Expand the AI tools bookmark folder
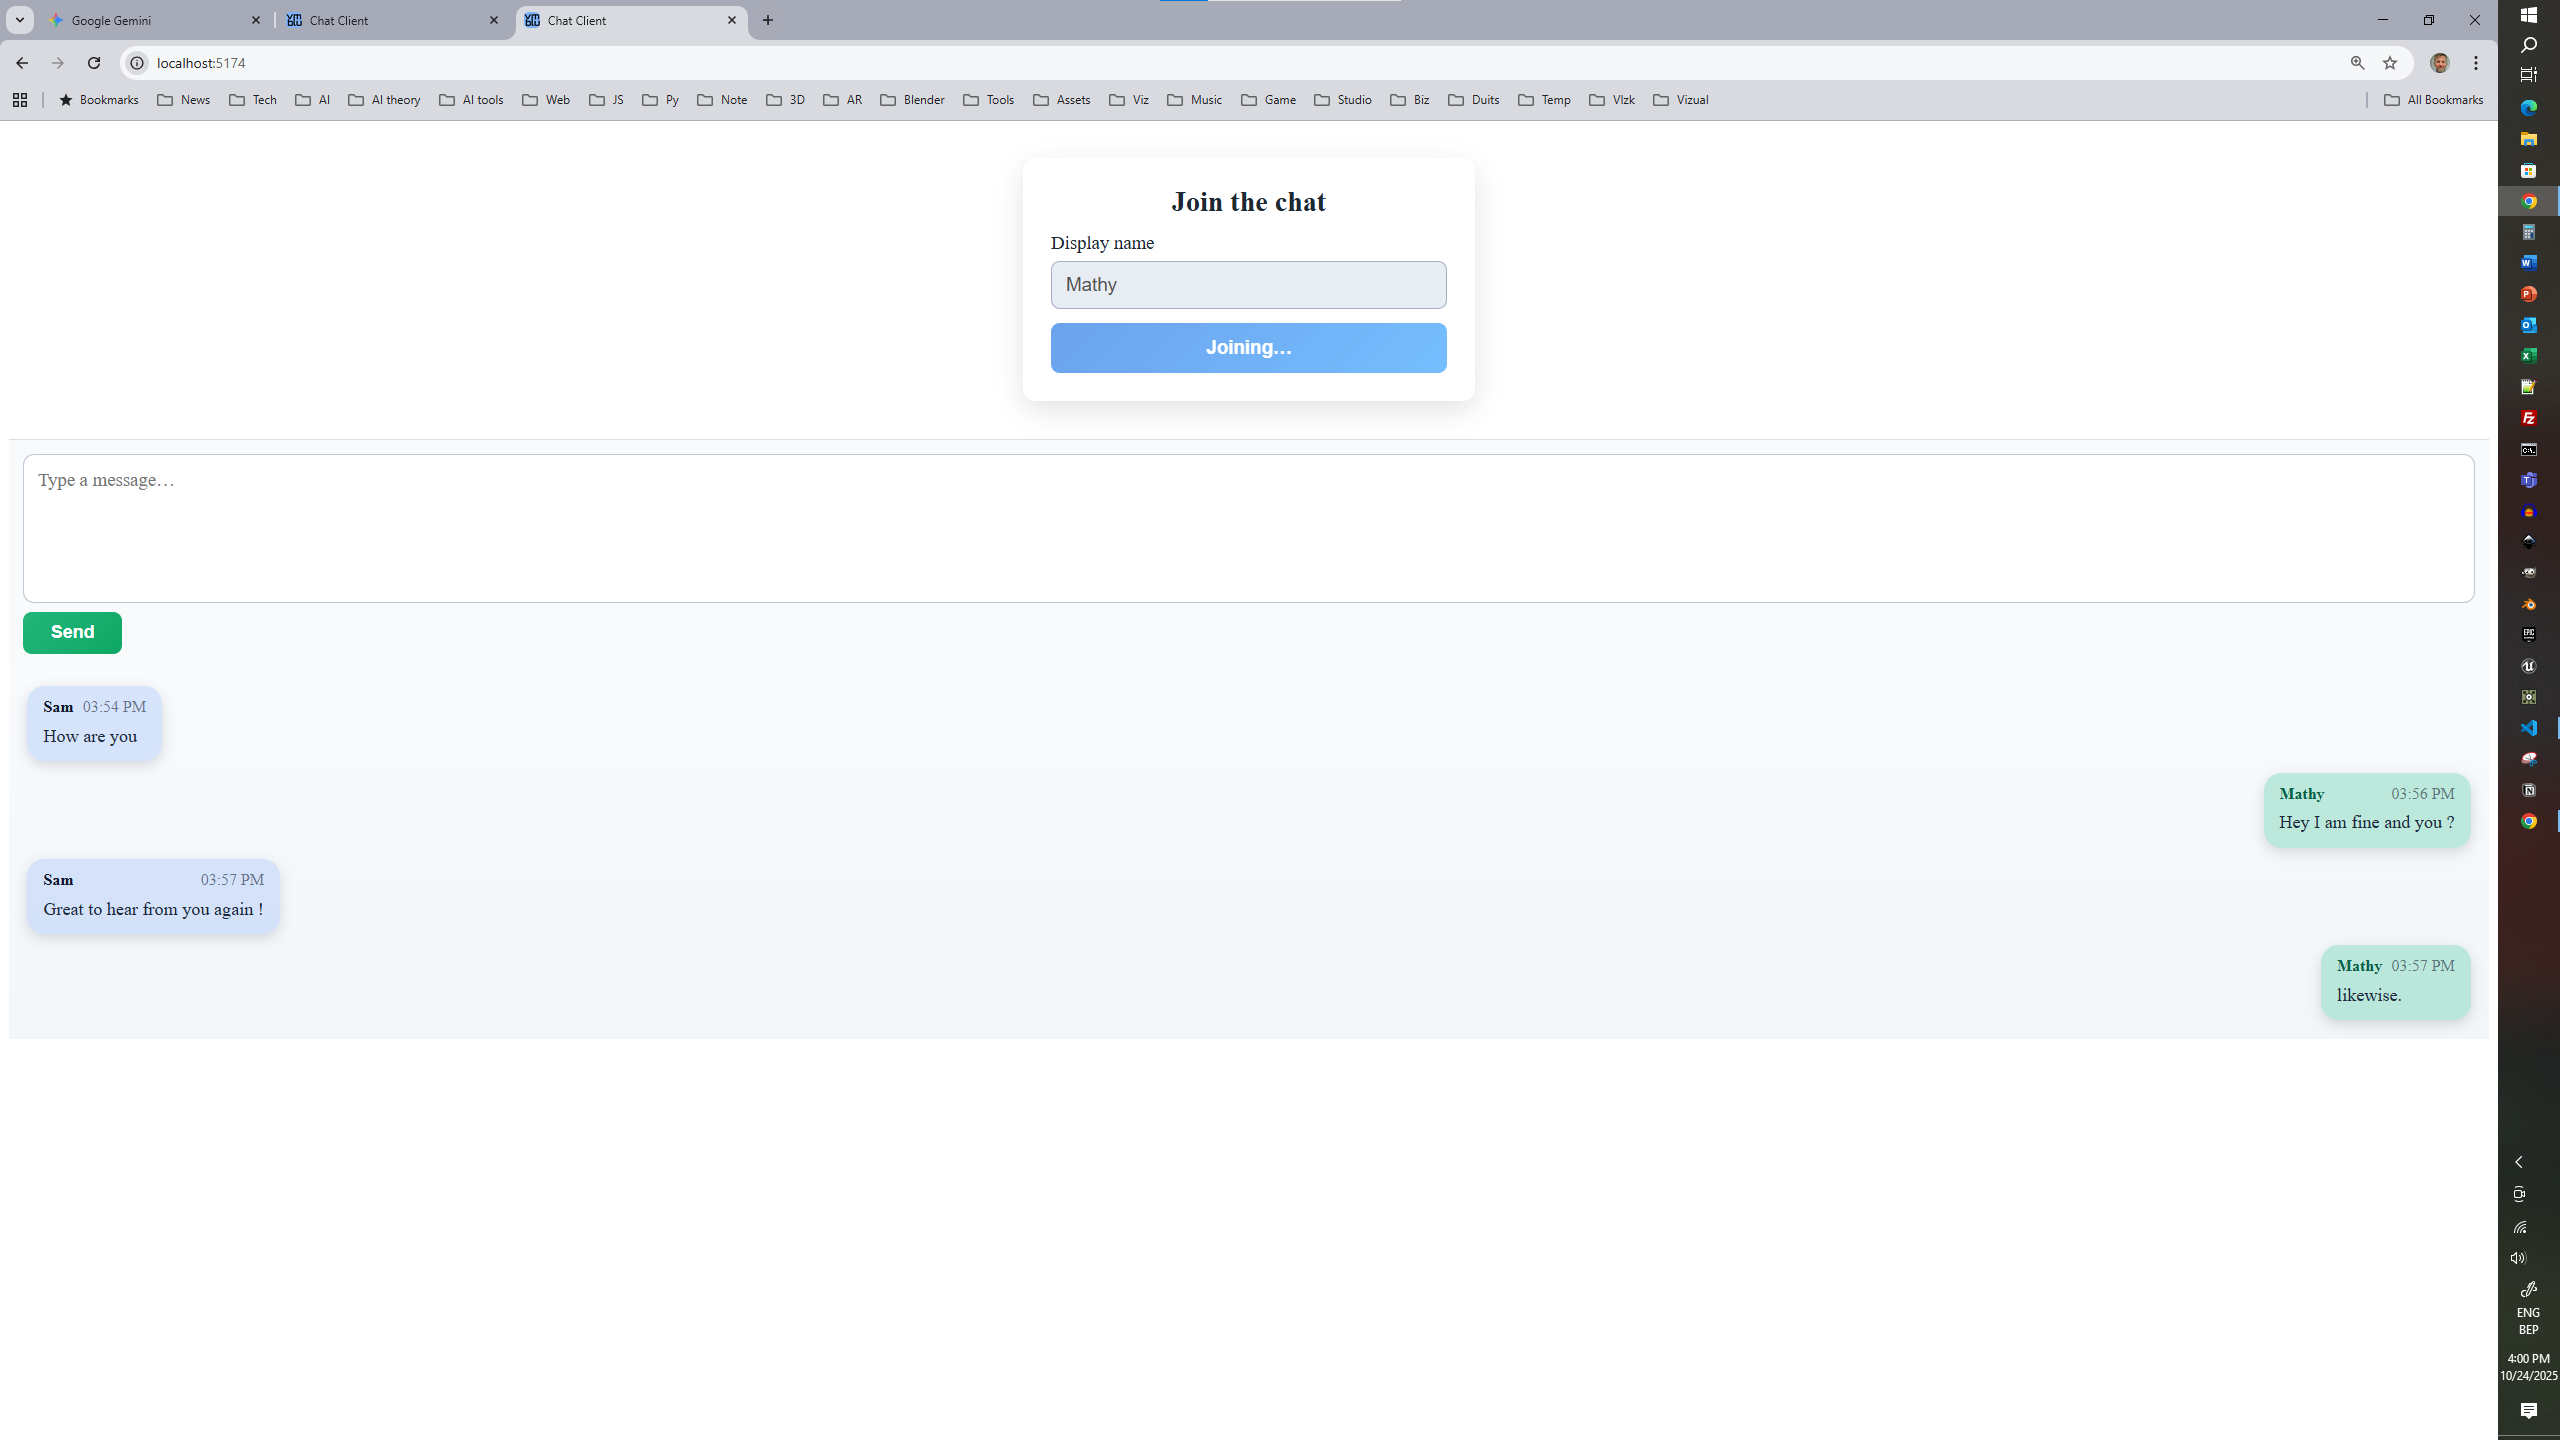Image resolution: width=2560 pixels, height=1440 pixels. [471, 100]
